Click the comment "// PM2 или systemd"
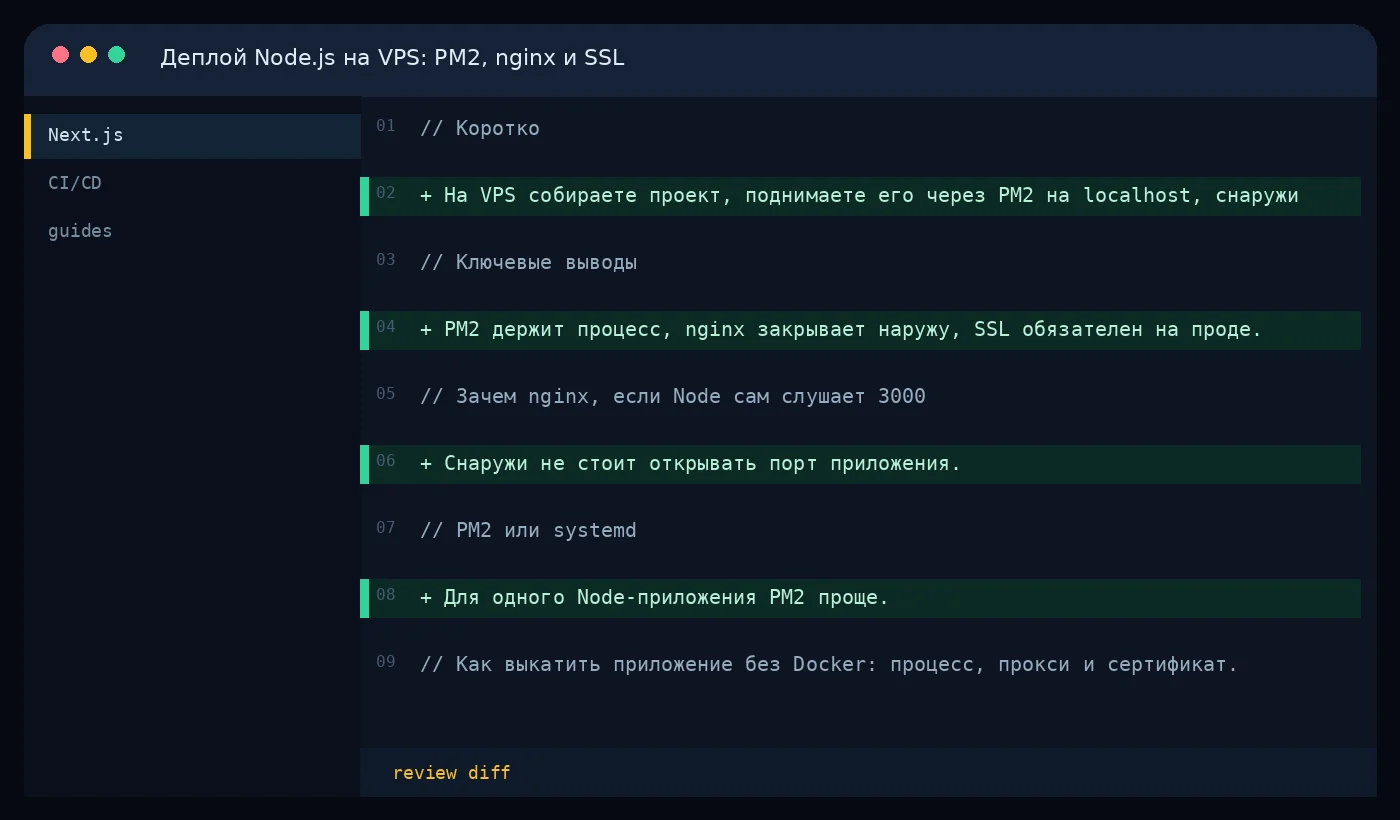Viewport: 1400px width, 820px height. click(528, 530)
